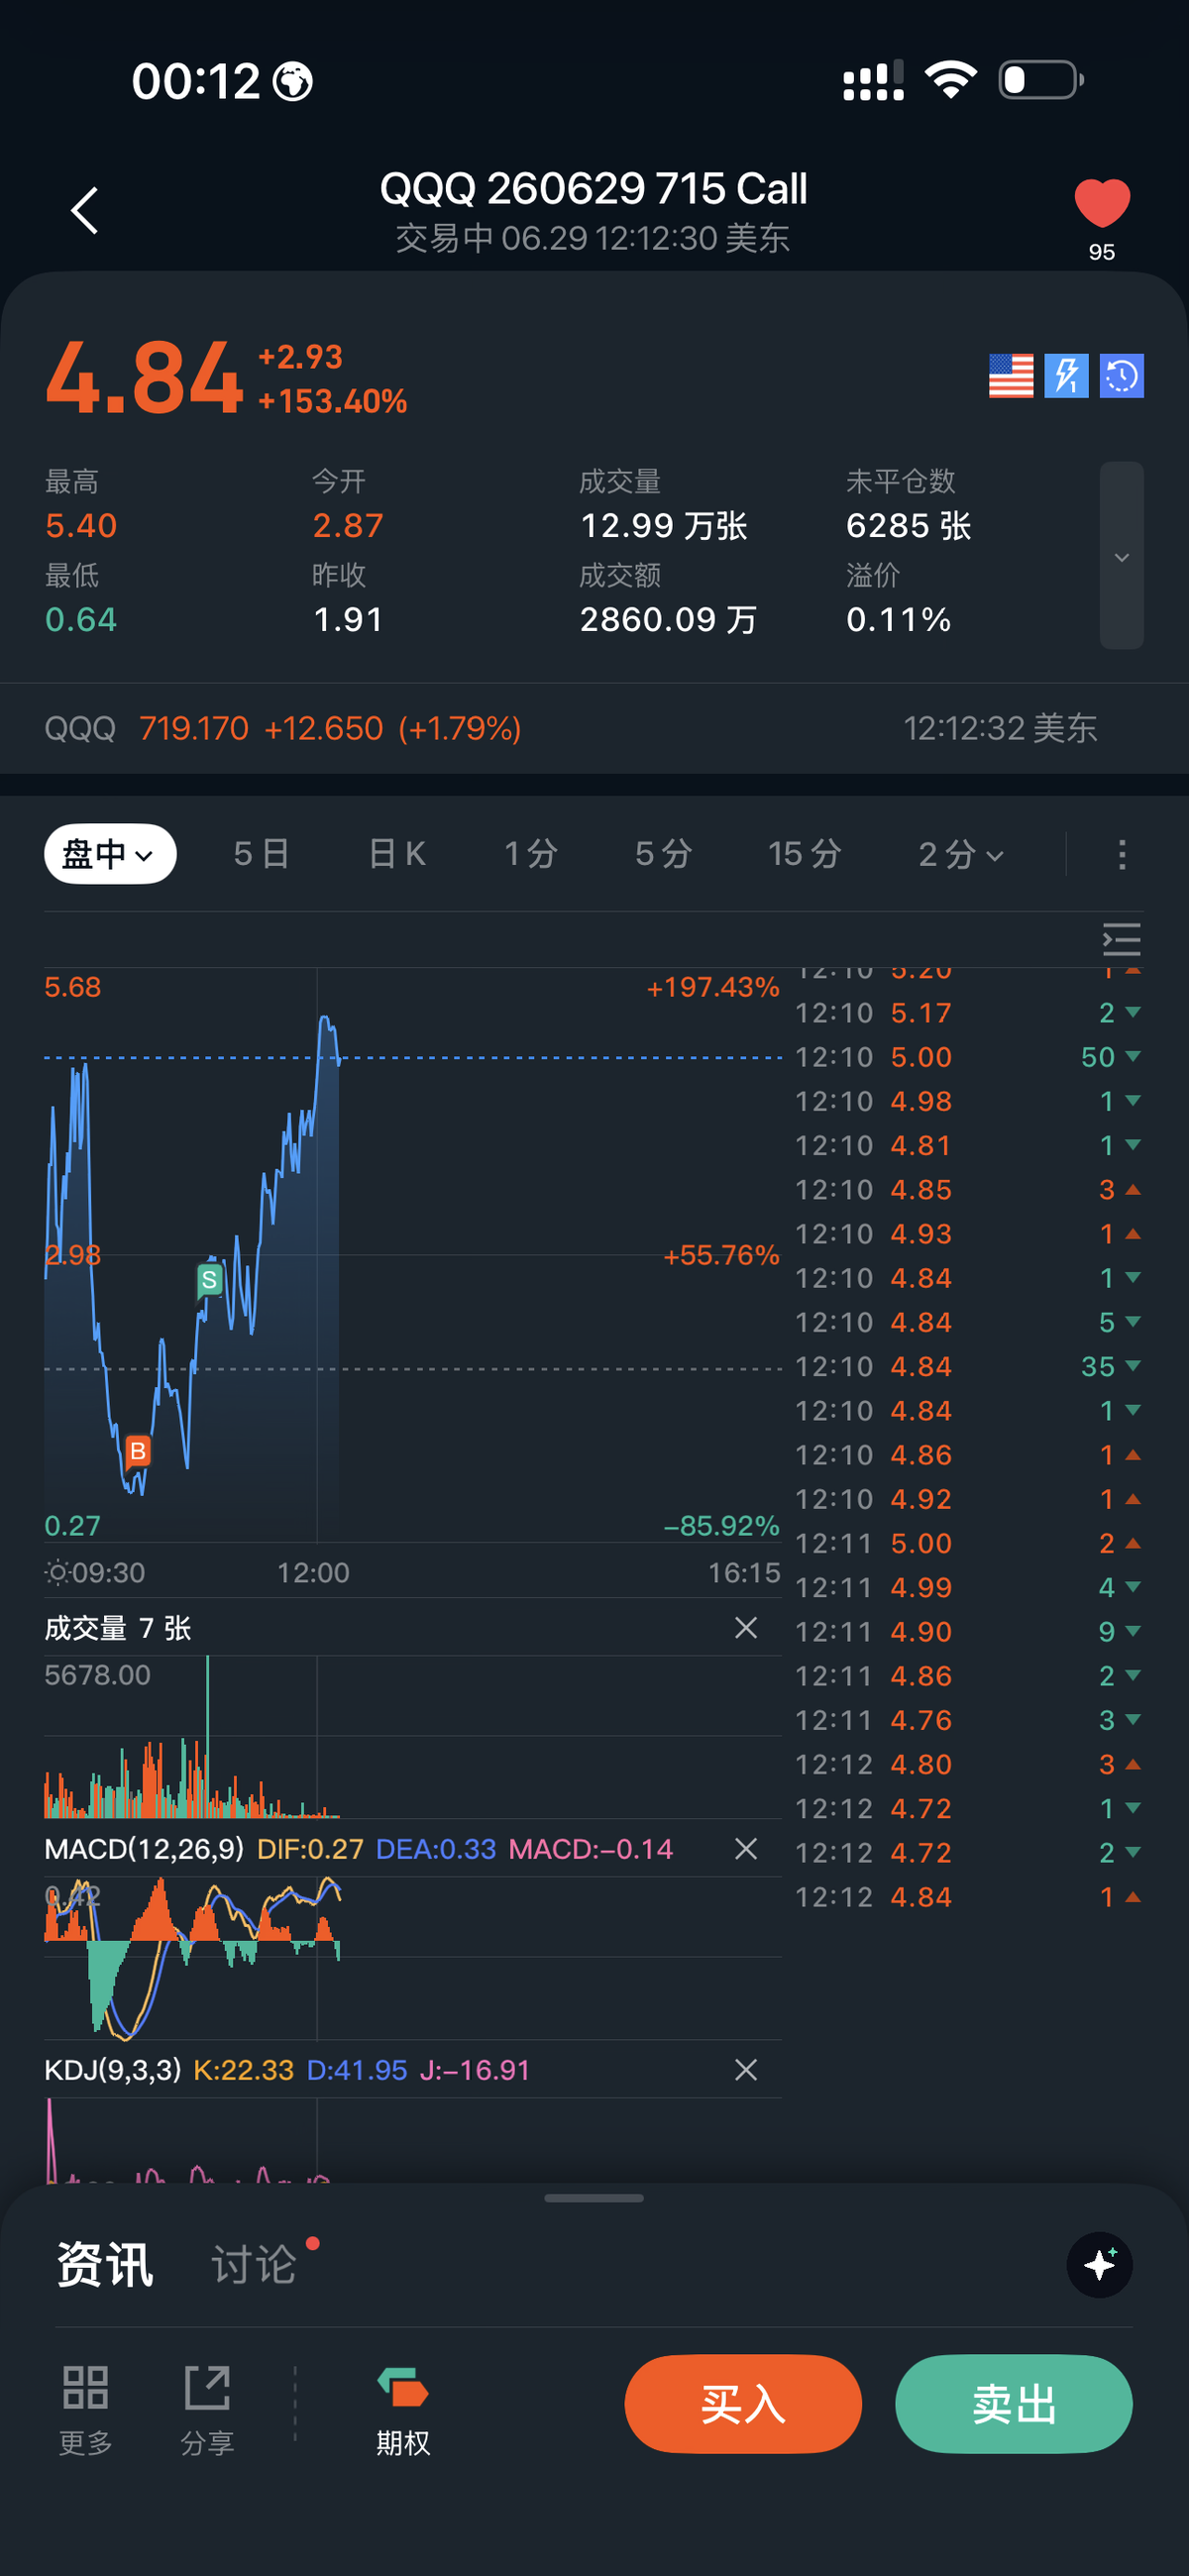Tap the B buy marker on chart

(x=138, y=1451)
